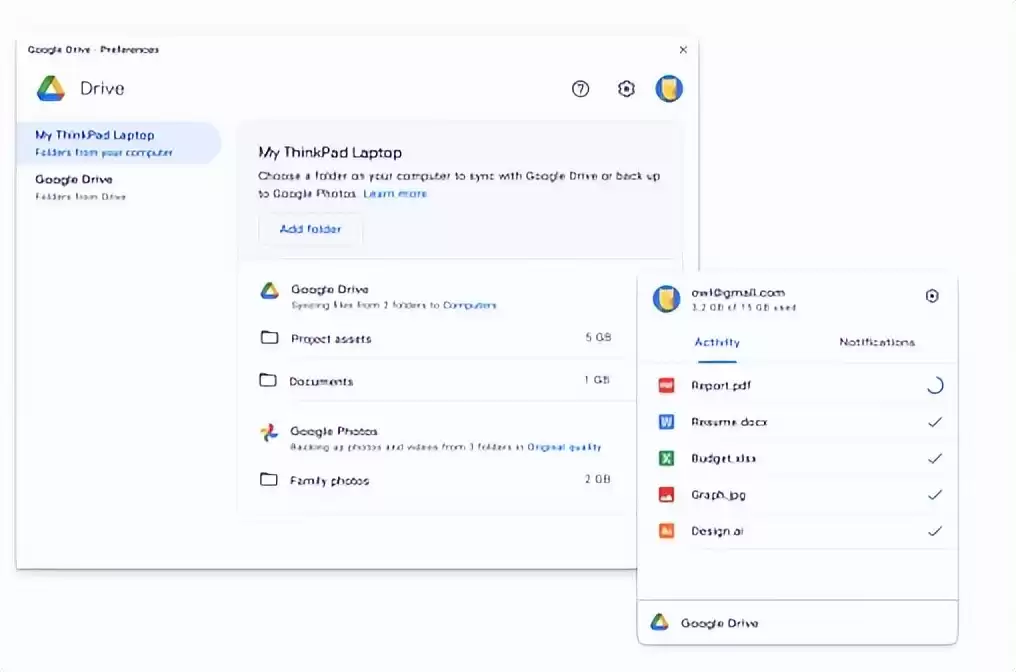Click the Original quality link
Image resolution: width=1016 pixels, height=672 pixels.
[x=564, y=447]
